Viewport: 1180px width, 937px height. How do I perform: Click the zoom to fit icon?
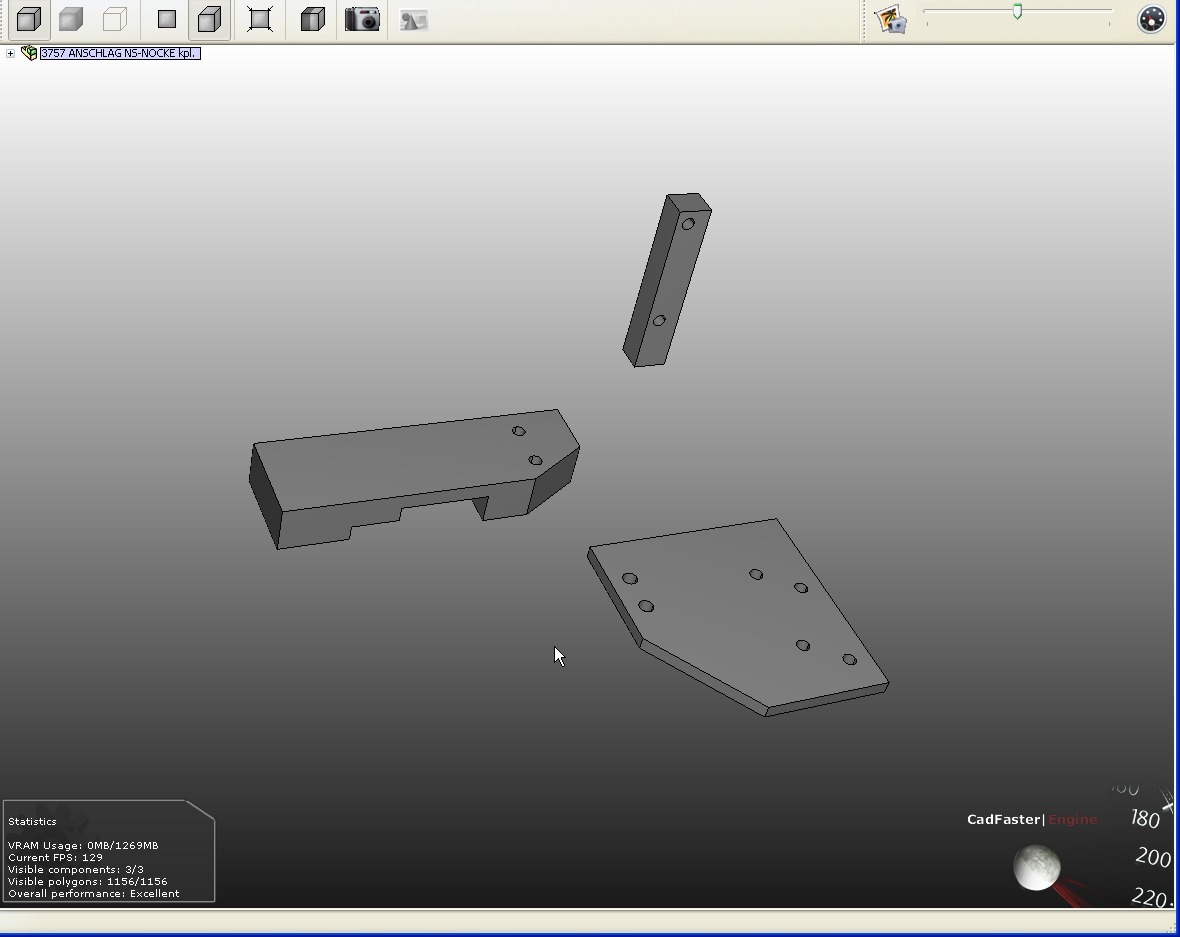(x=260, y=20)
